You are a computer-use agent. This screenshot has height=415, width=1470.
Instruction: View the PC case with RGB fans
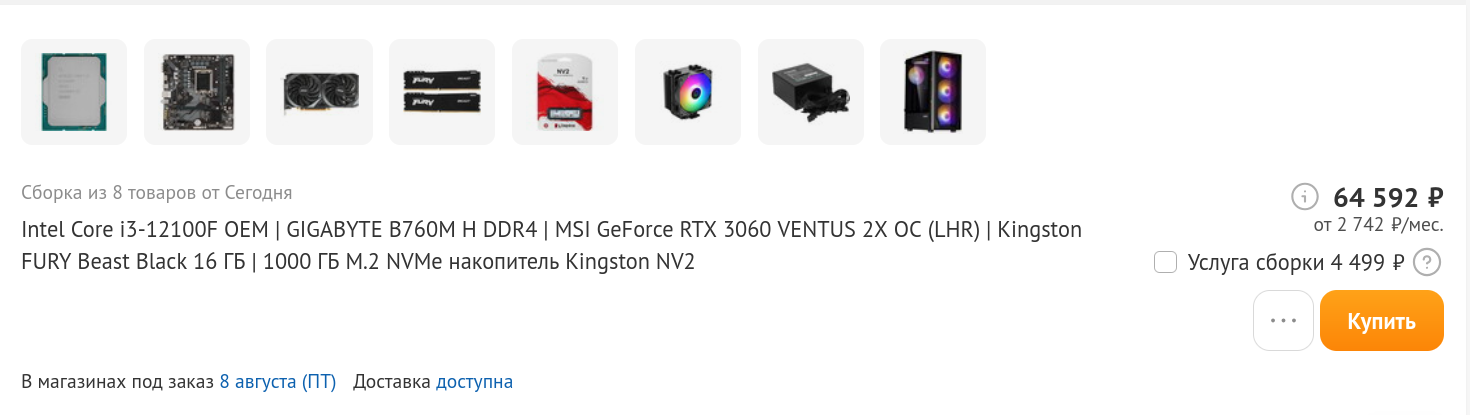pos(933,92)
